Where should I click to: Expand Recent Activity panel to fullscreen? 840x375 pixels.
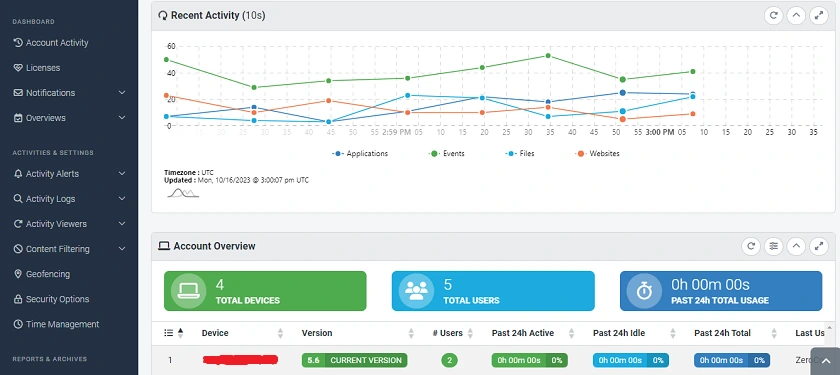tap(819, 16)
